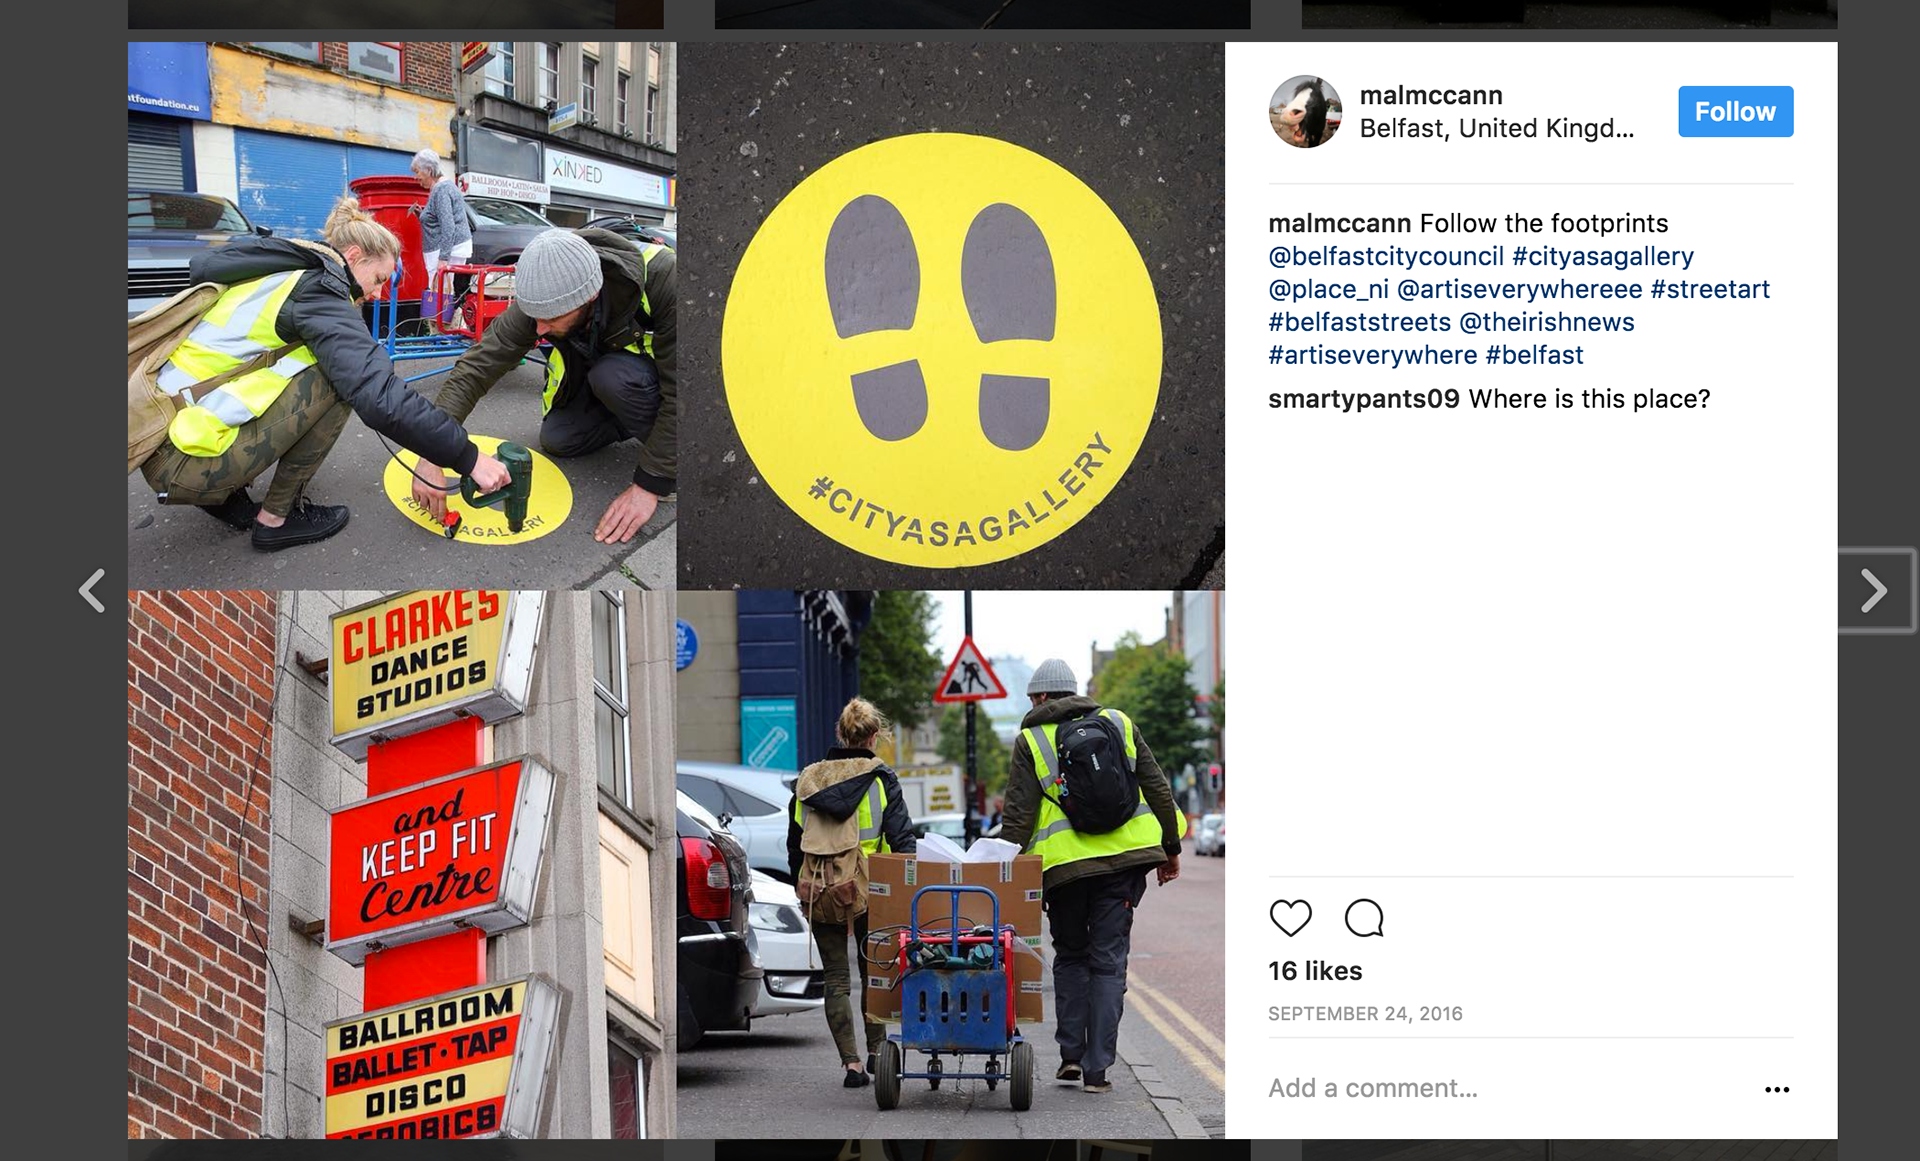Image resolution: width=1920 pixels, height=1161 pixels.
Task: View smartypants09's commenter profile
Action: (x=1364, y=399)
